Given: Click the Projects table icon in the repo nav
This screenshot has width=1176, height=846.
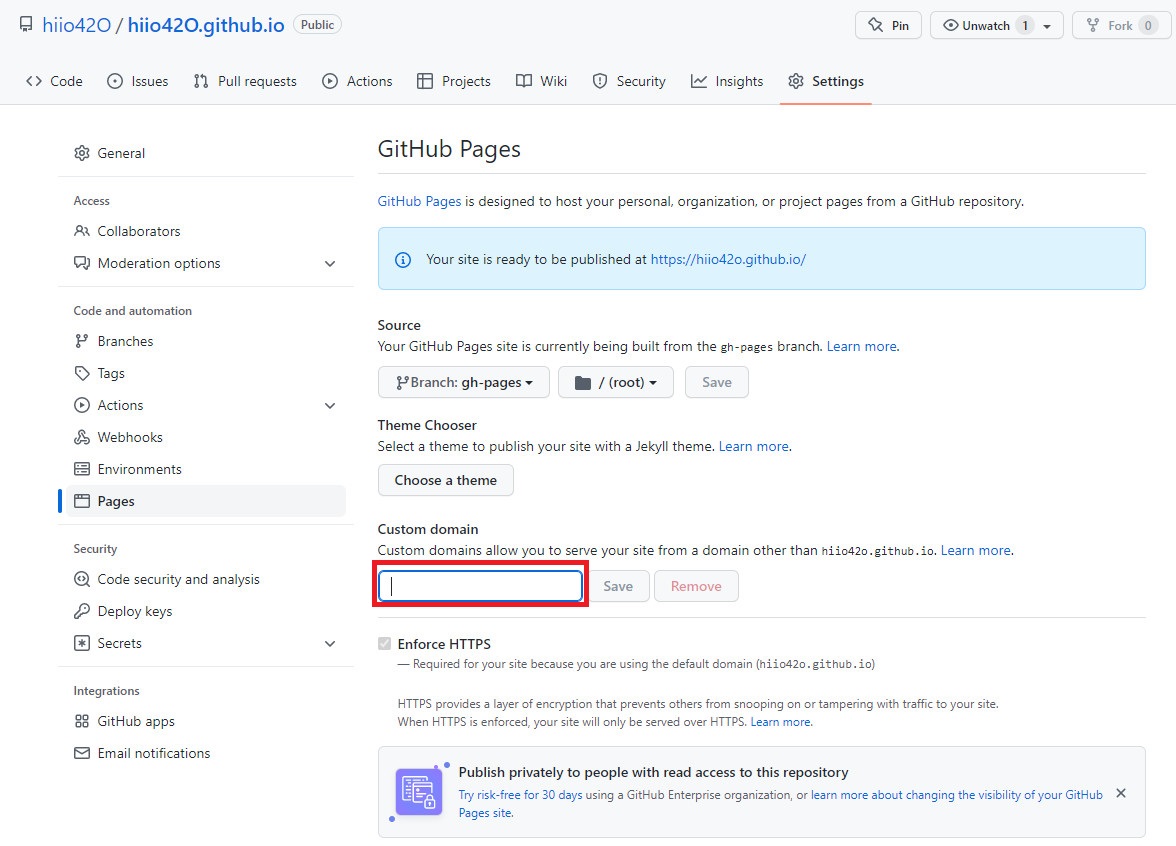Looking at the screenshot, I should [x=424, y=81].
